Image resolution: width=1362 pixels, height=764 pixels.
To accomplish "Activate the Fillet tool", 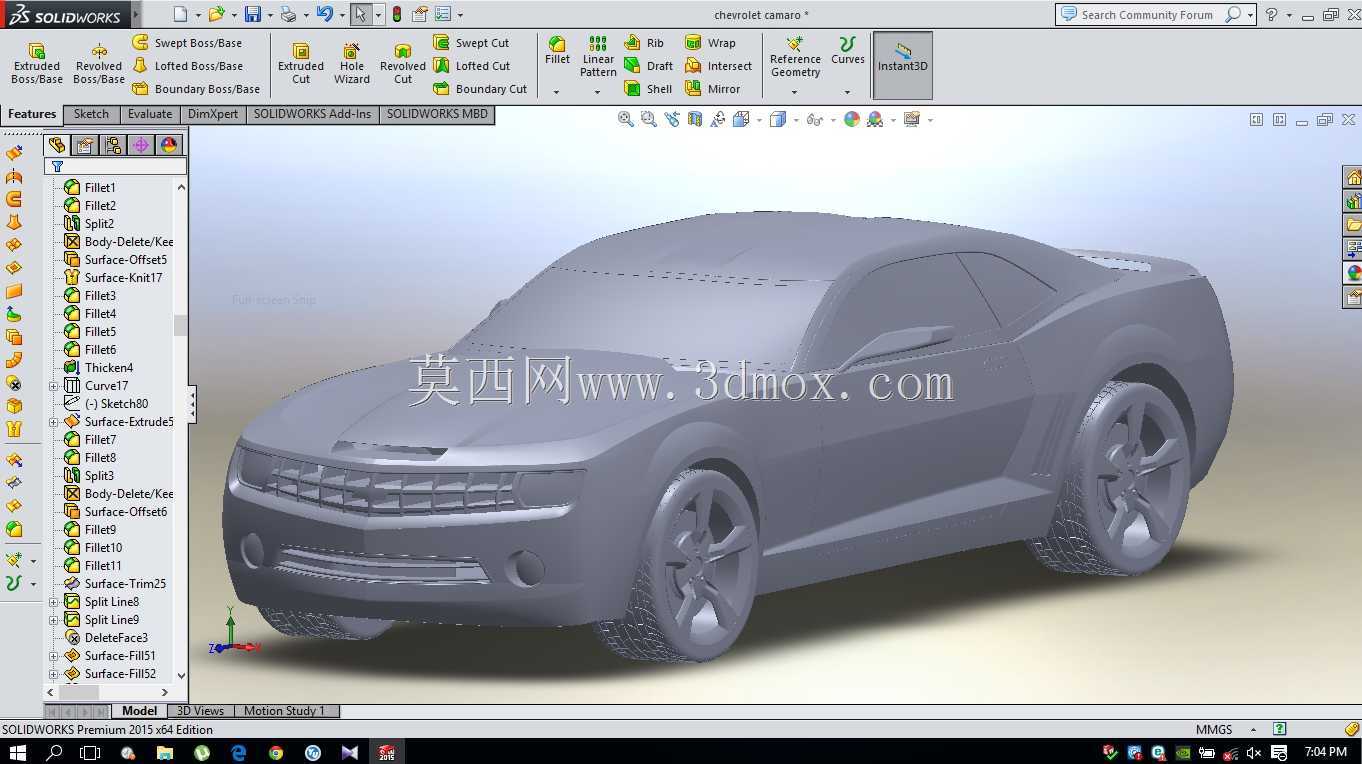I will click(557, 51).
